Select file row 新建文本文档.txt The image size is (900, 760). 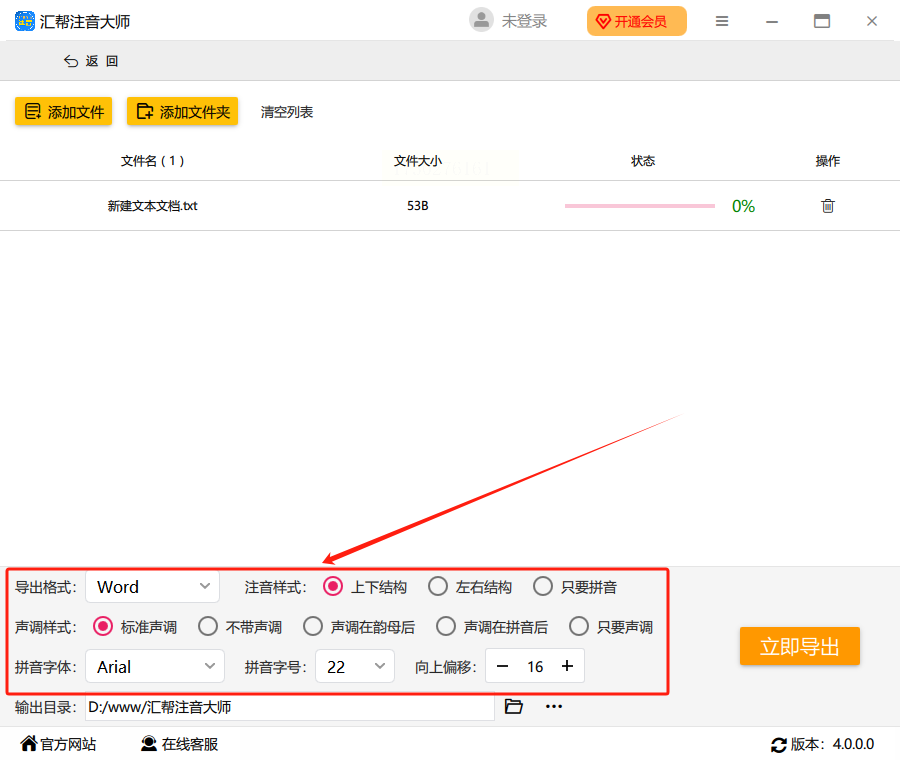(x=450, y=205)
